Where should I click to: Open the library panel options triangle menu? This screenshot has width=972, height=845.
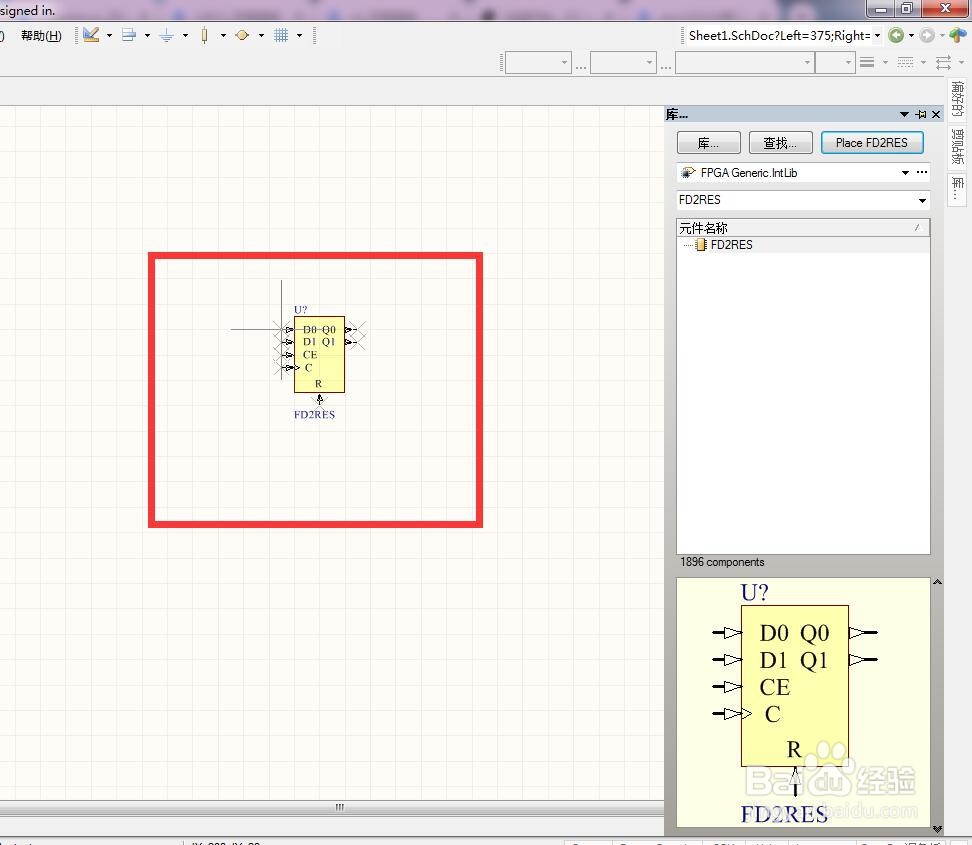[x=904, y=114]
